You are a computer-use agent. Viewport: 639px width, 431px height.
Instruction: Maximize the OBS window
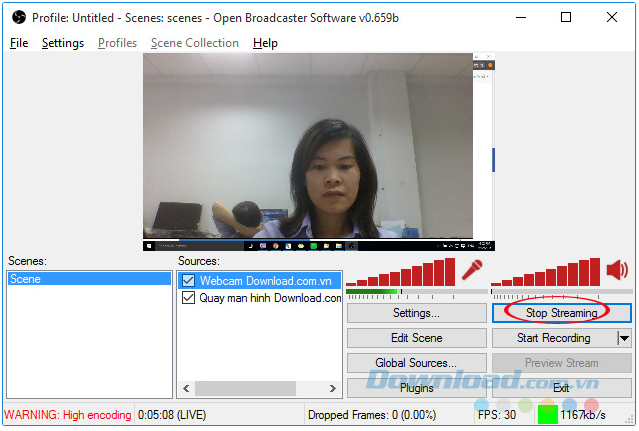[566, 17]
